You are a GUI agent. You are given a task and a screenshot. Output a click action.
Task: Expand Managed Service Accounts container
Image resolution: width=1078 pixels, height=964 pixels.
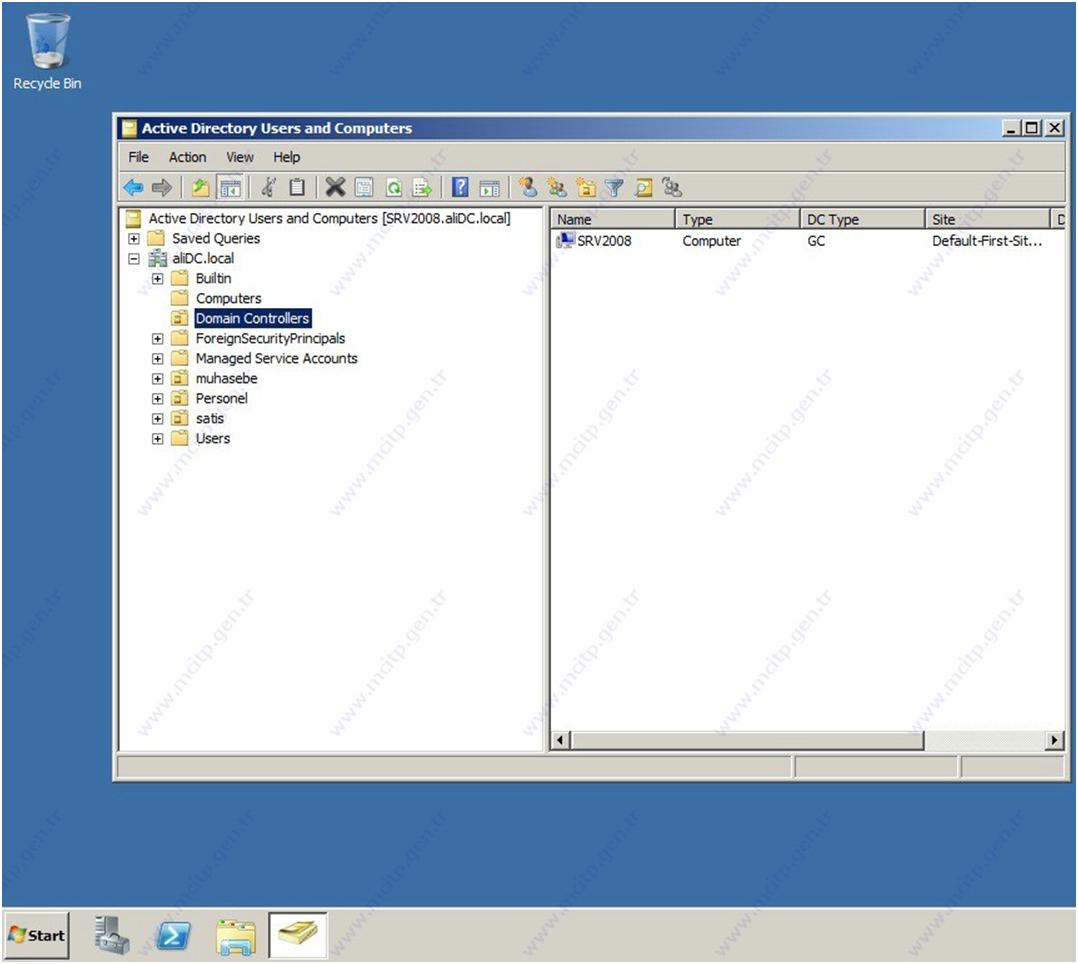[157, 359]
